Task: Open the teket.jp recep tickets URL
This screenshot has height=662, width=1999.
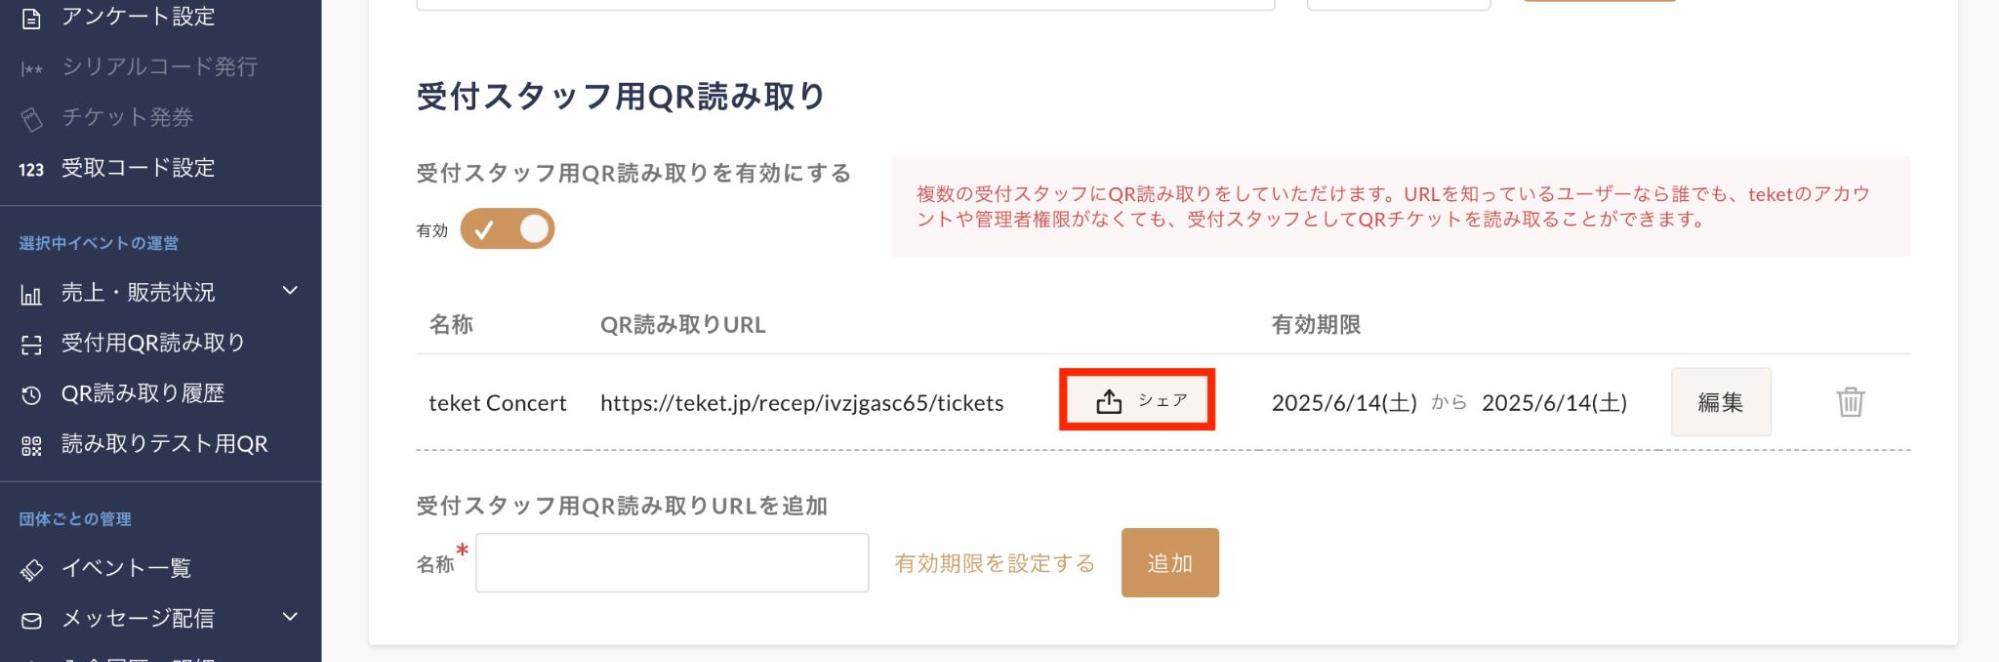Action: (802, 403)
